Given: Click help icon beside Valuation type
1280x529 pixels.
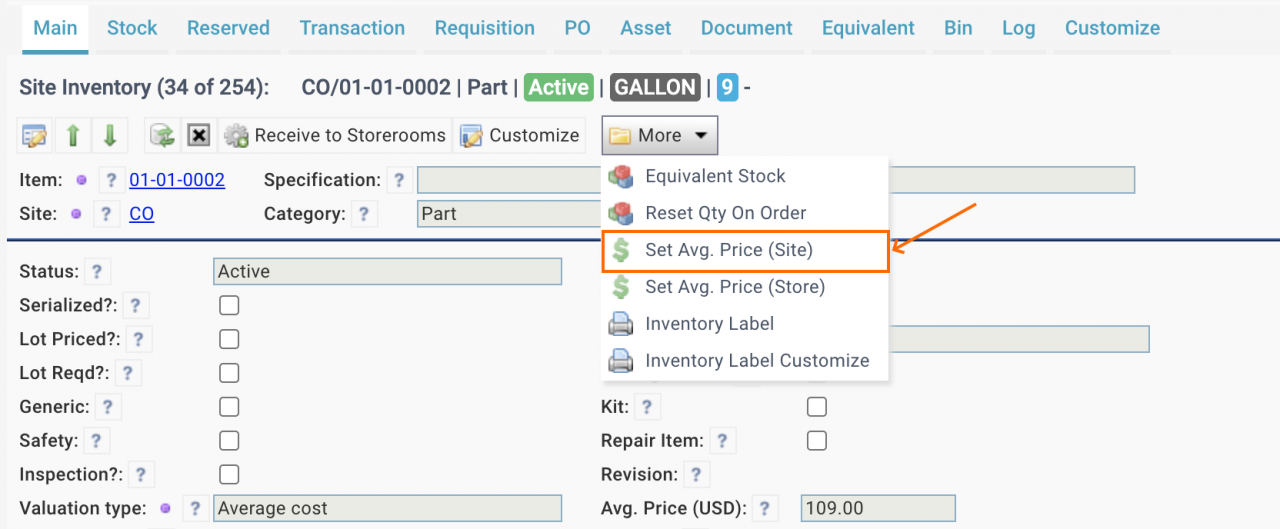Looking at the screenshot, I should pyautogui.click(x=196, y=508).
